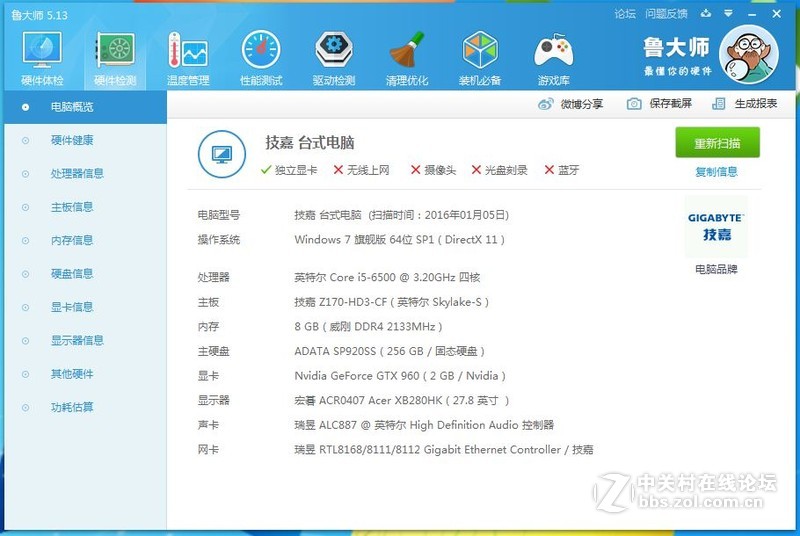
Task: Click the GIGABYTE brand logo thumbnail
Action: (x=716, y=227)
